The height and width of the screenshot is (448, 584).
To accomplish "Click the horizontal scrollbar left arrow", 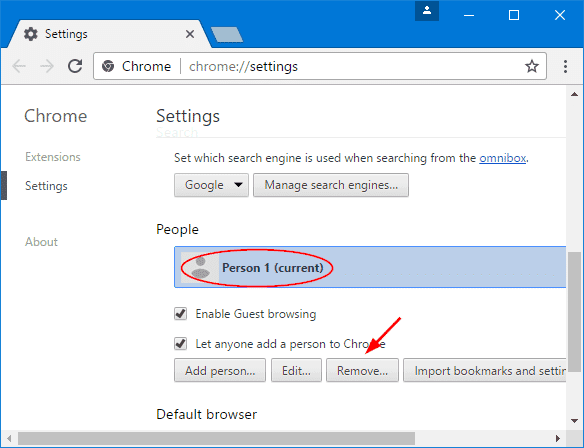I will [x=9, y=438].
